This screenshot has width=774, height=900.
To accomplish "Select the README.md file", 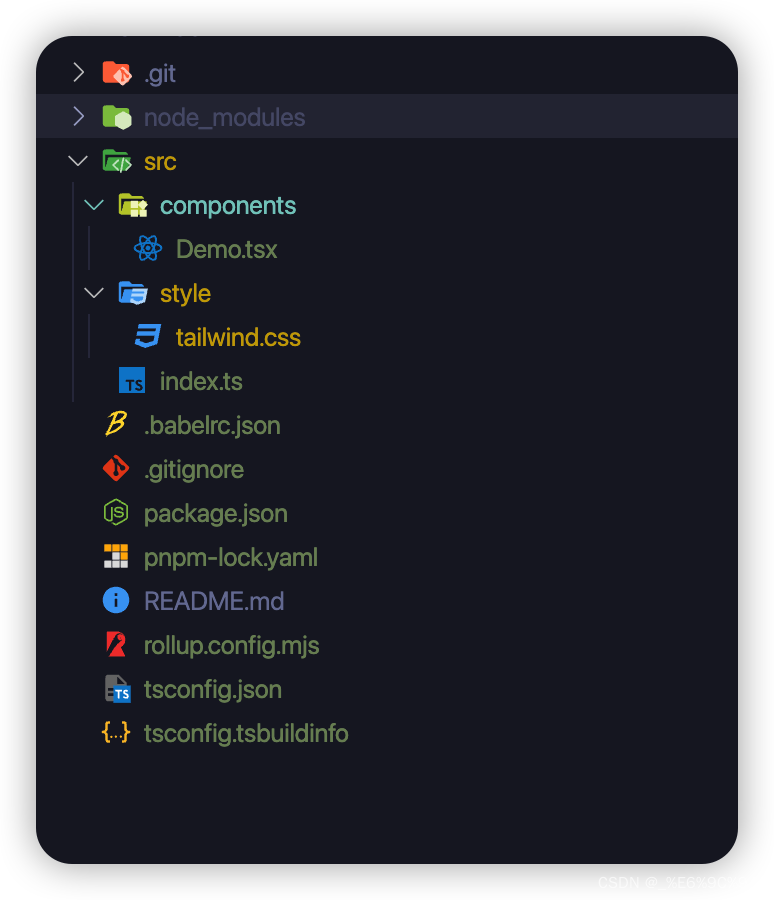I will [214, 600].
